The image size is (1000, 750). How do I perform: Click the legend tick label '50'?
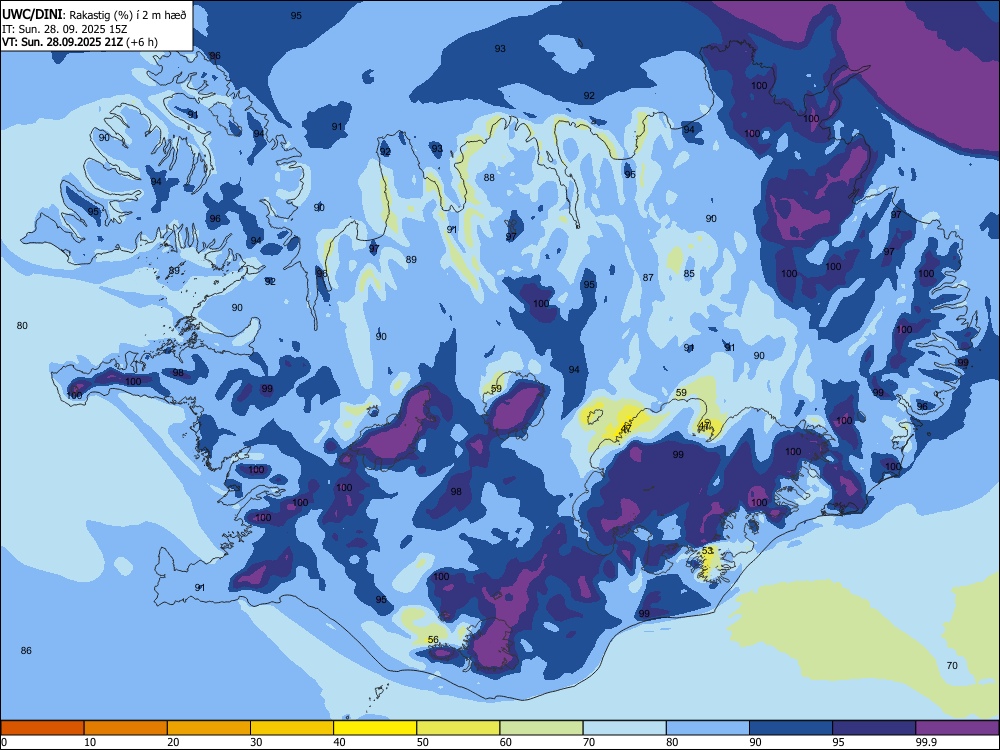[423, 742]
